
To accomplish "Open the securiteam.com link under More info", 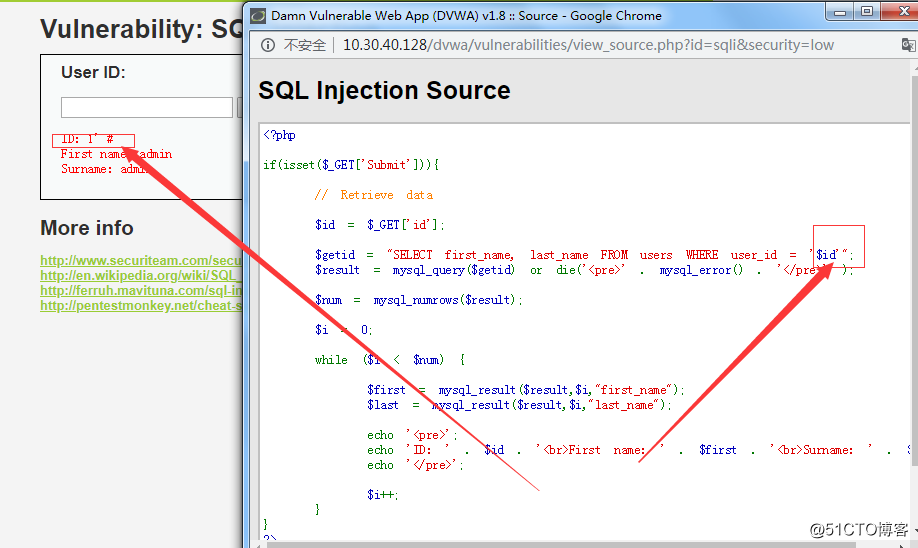I will (x=141, y=261).
